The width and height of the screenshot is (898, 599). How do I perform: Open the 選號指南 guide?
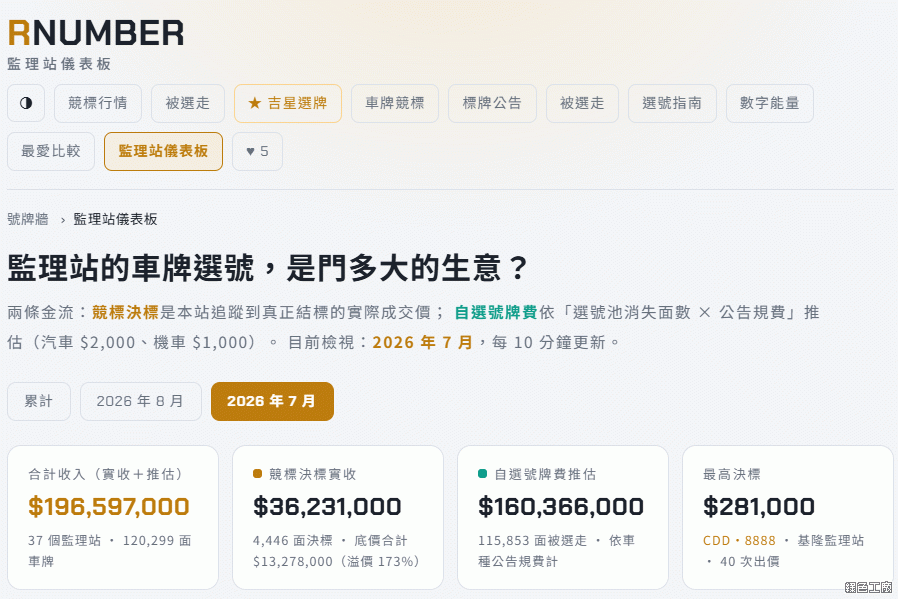point(672,103)
